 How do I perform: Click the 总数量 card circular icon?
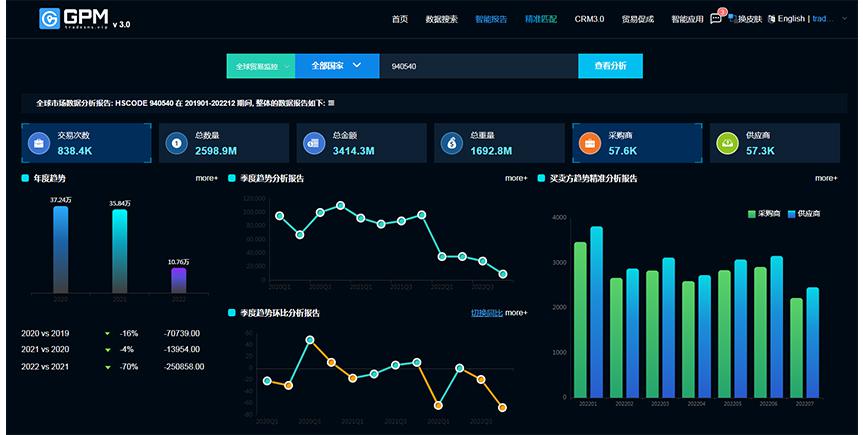point(175,143)
